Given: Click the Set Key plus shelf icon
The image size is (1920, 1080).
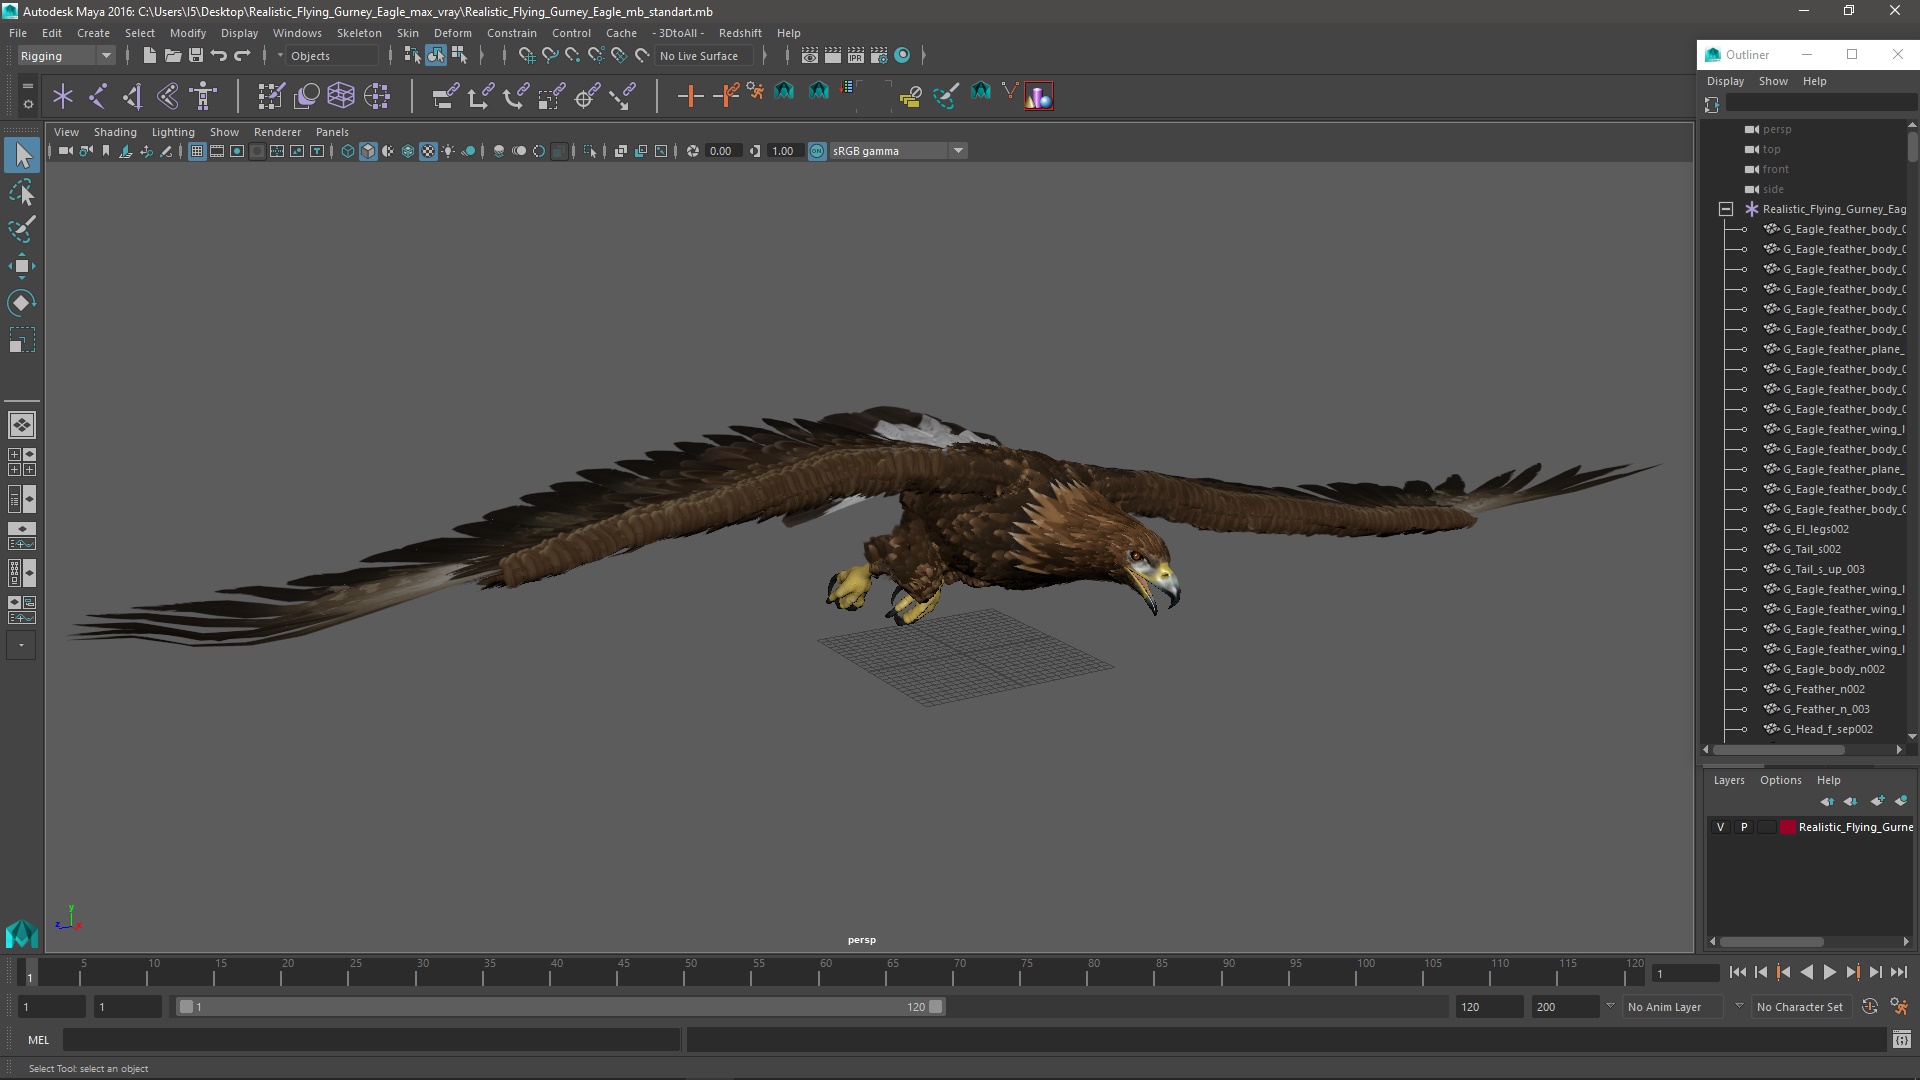Looking at the screenshot, I should pyautogui.click(x=690, y=96).
